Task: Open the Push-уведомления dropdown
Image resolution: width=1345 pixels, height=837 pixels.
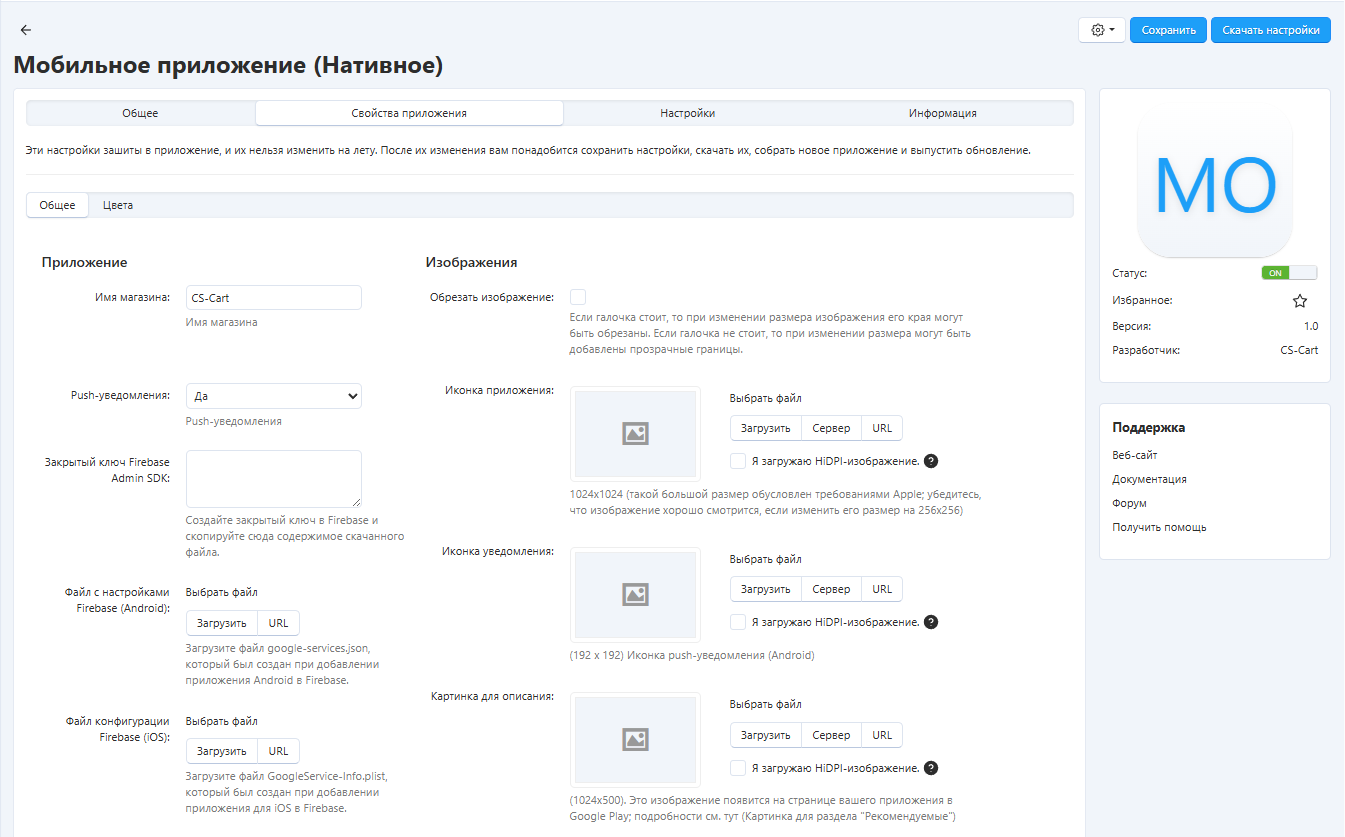Action: pos(273,397)
